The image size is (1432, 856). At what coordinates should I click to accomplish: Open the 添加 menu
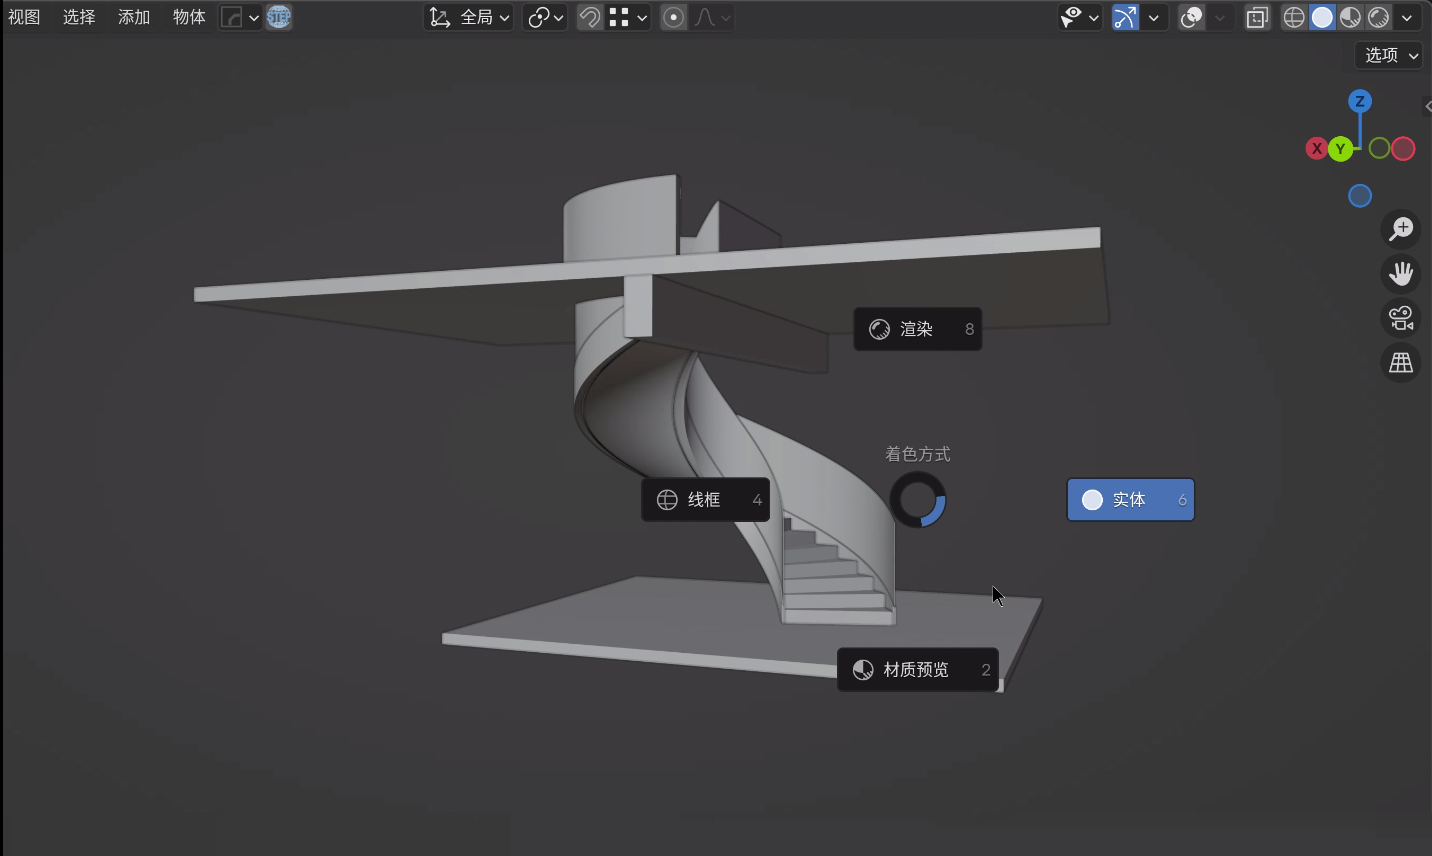[134, 17]
